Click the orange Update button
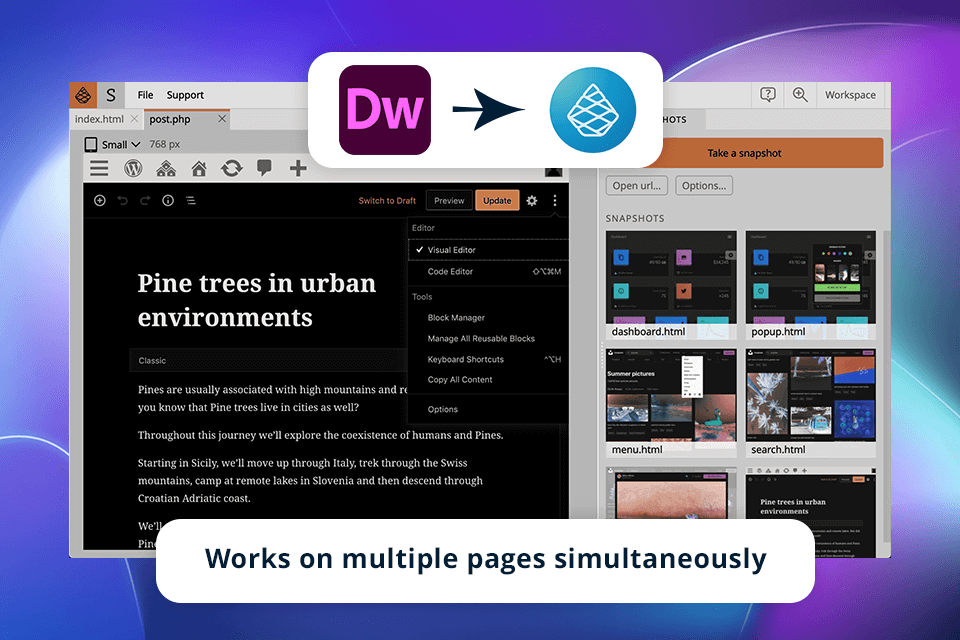Viewport: 960px width, 640px height. click(x=497, y=200)
